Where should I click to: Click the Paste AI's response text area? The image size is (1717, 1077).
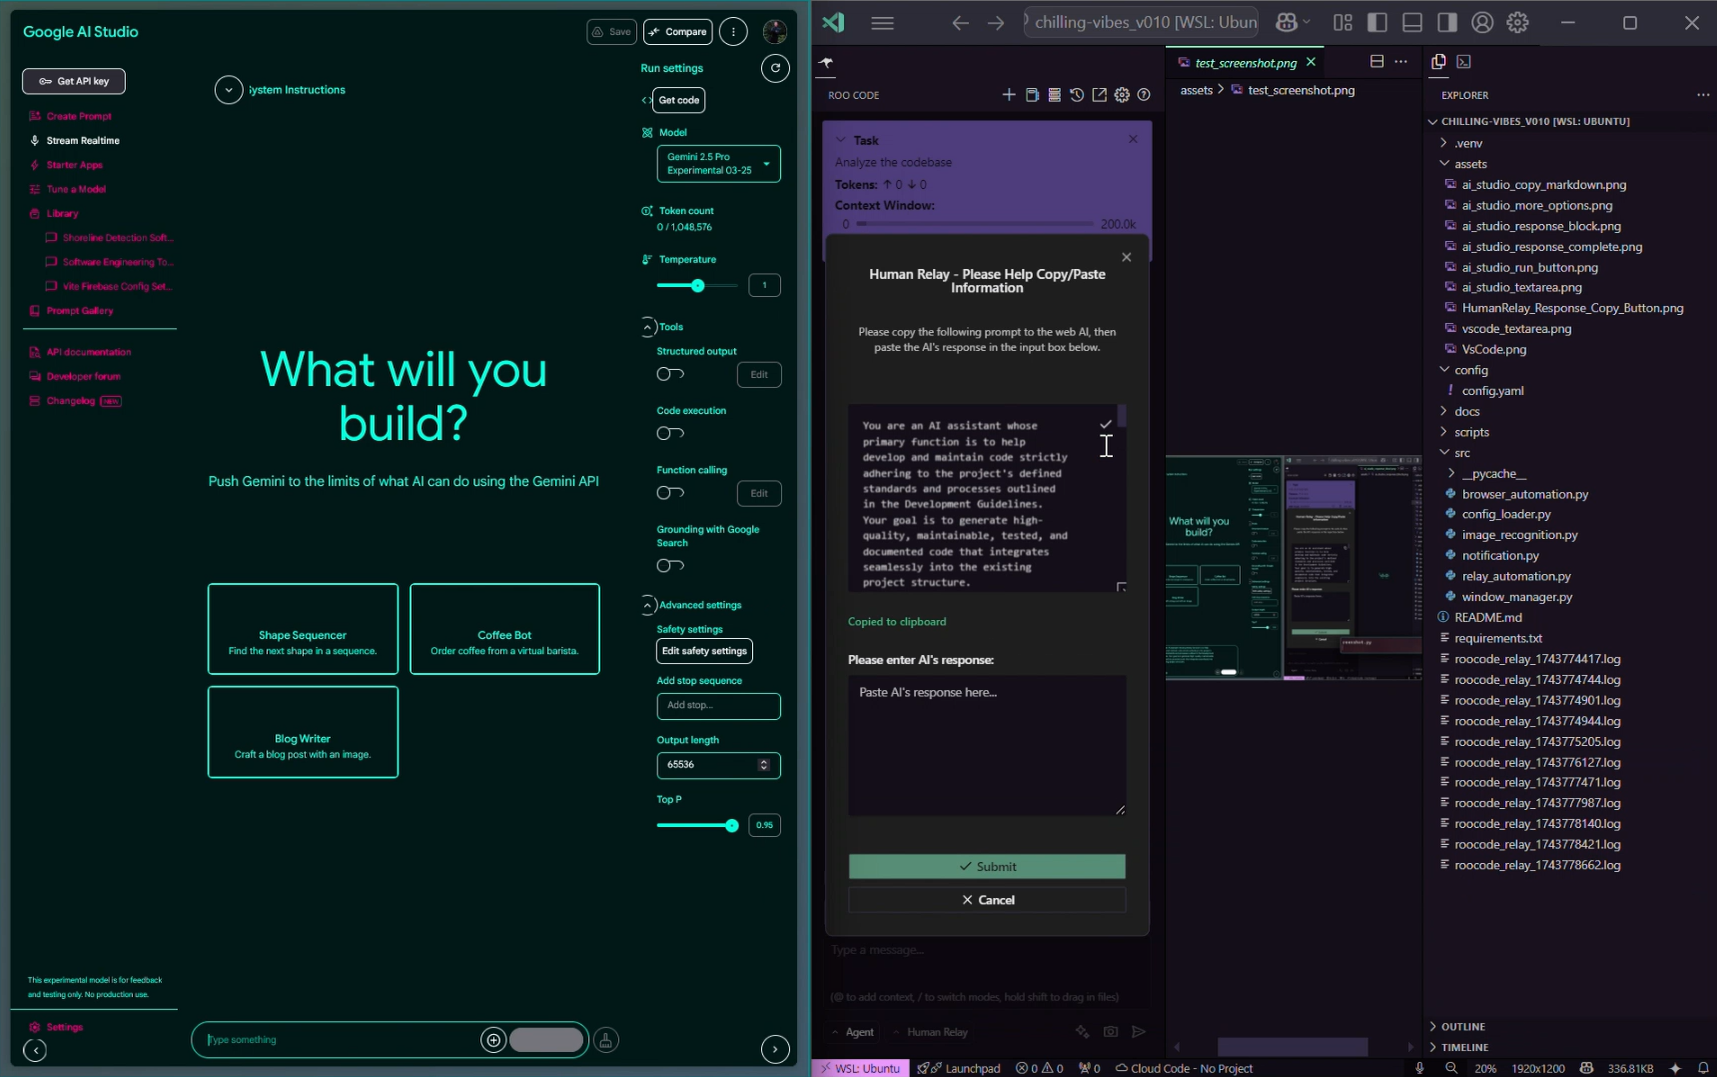tap(987, 745)
